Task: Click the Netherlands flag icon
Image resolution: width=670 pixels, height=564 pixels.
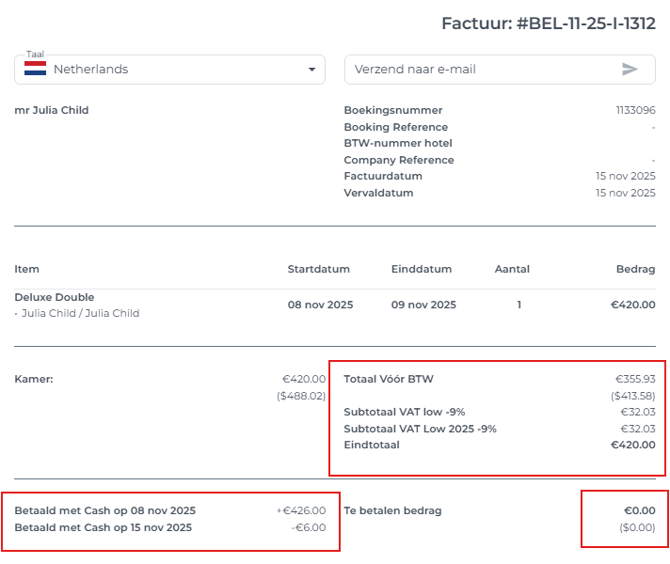Action: (x=35, y=69)
